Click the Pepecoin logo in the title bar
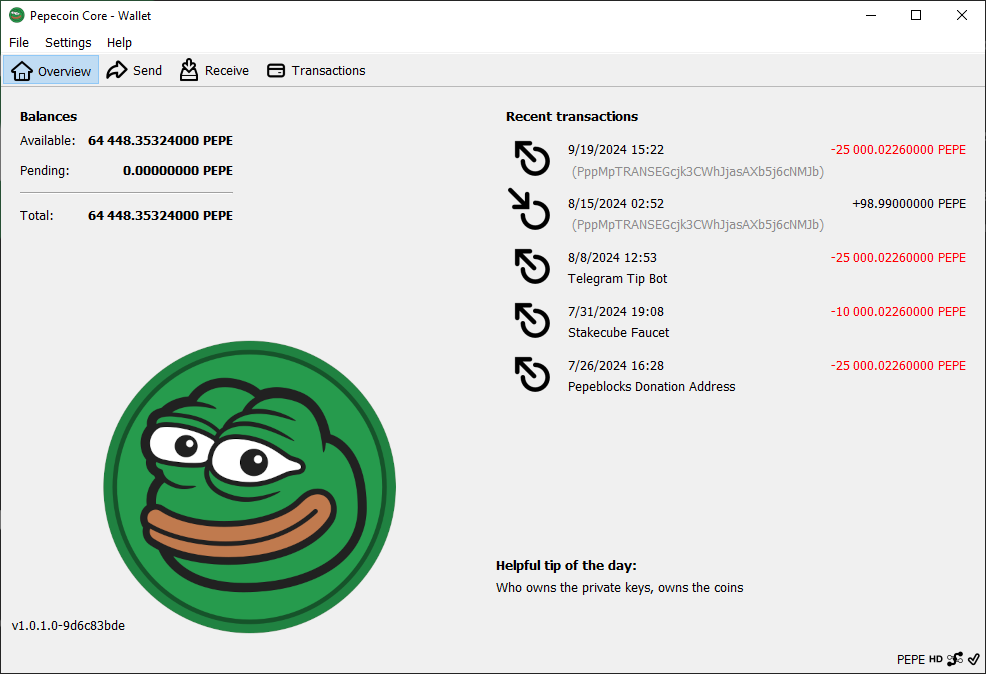 (x=15, y=15)
